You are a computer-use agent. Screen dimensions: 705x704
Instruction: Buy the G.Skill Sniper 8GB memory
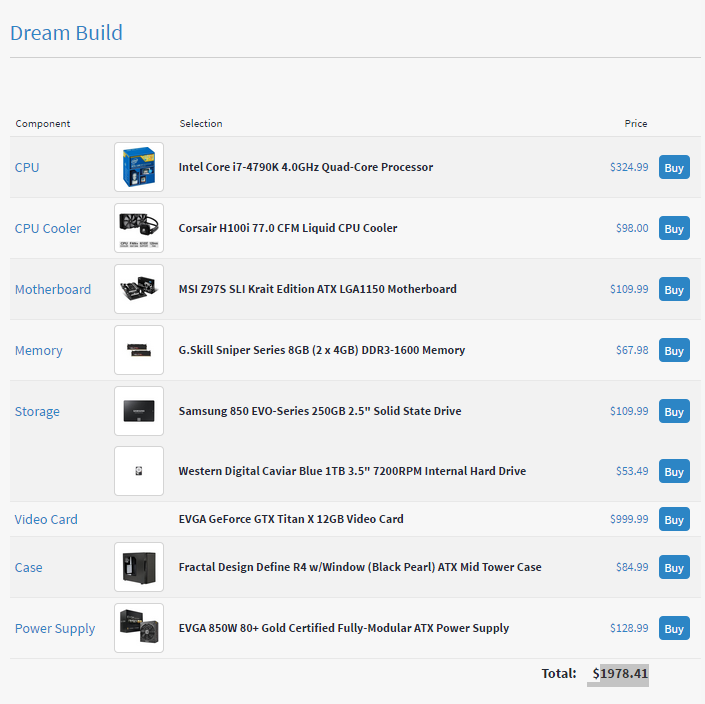point(674,350)
